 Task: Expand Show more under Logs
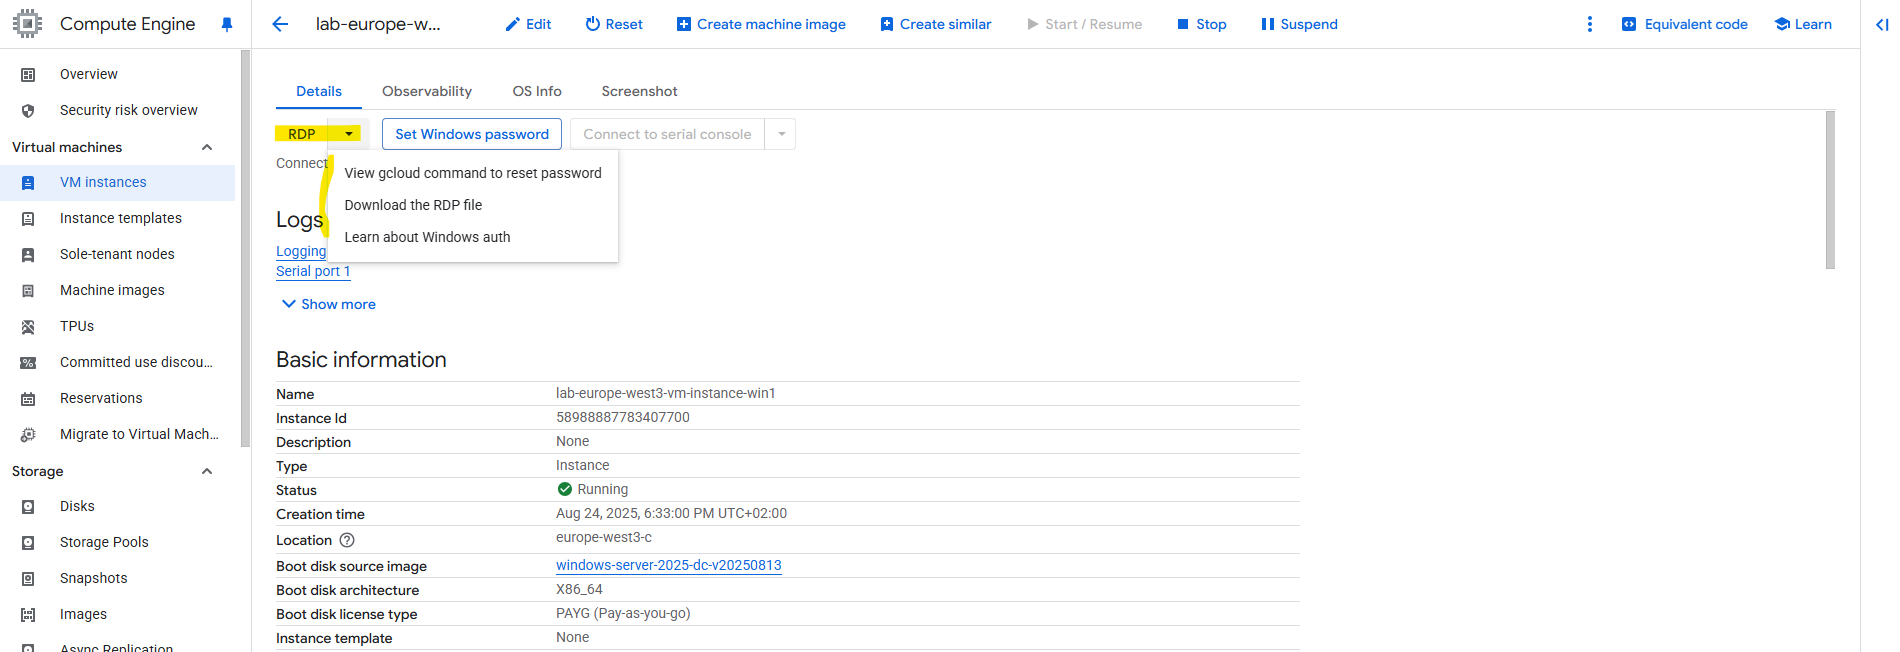(x=329, y=304)
